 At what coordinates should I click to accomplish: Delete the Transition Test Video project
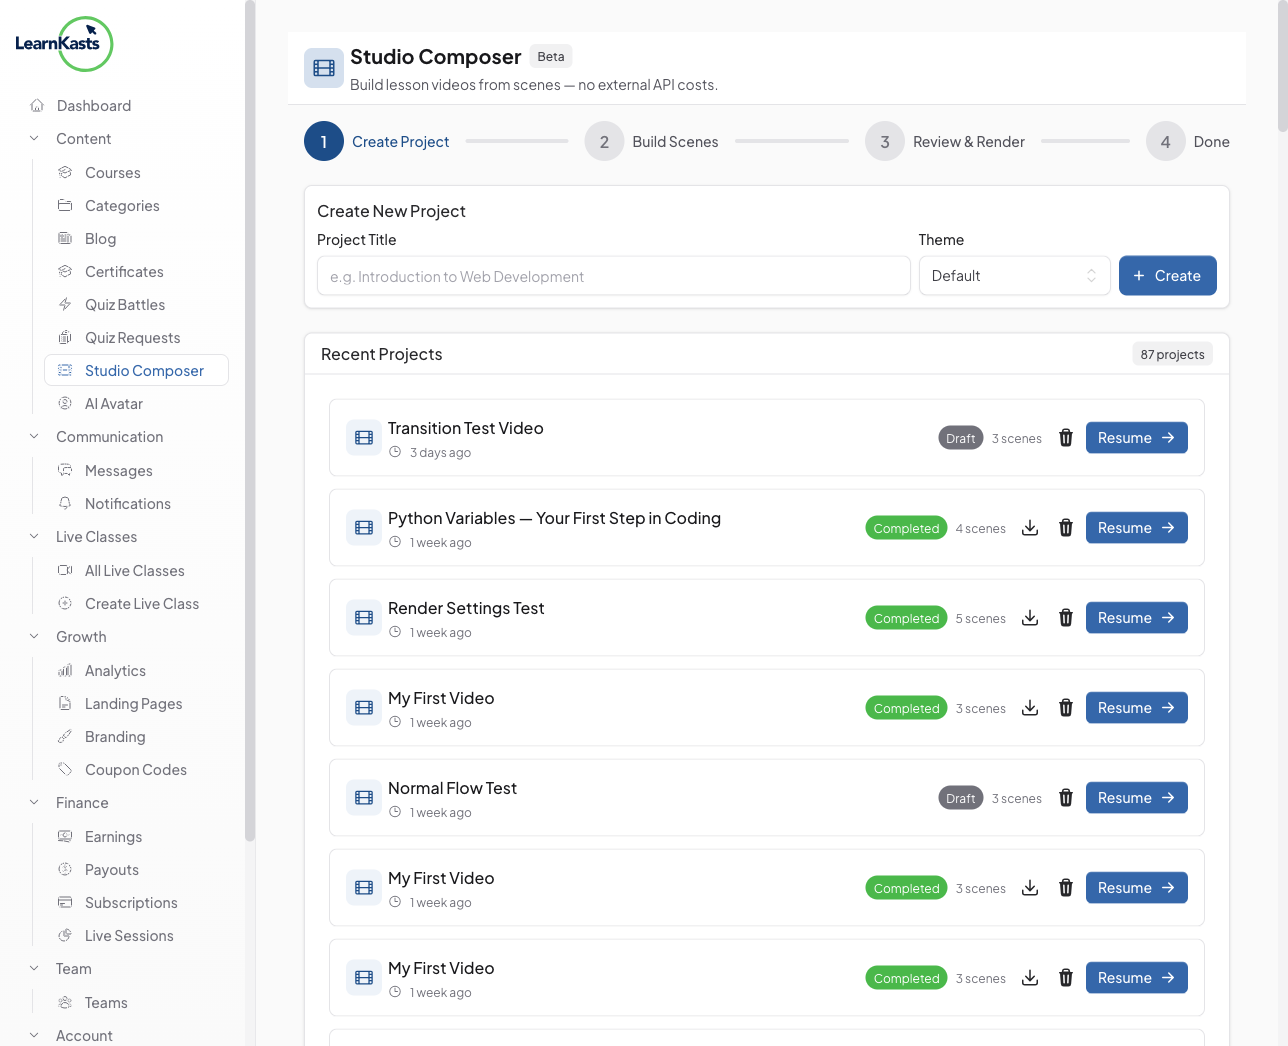(x=1066, y=438)
